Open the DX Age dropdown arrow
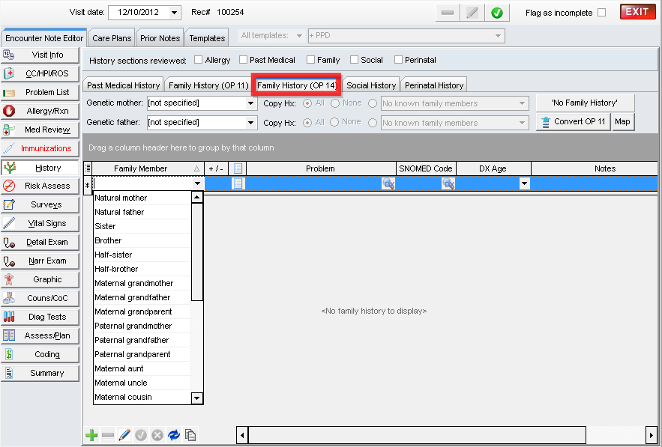Screen dimensions: 662x447 click(524, 184)
